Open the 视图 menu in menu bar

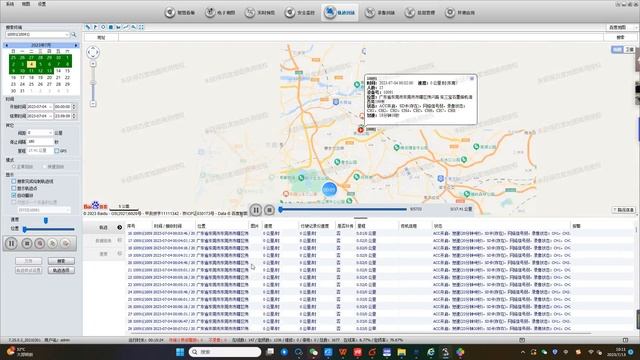[26, 4]
